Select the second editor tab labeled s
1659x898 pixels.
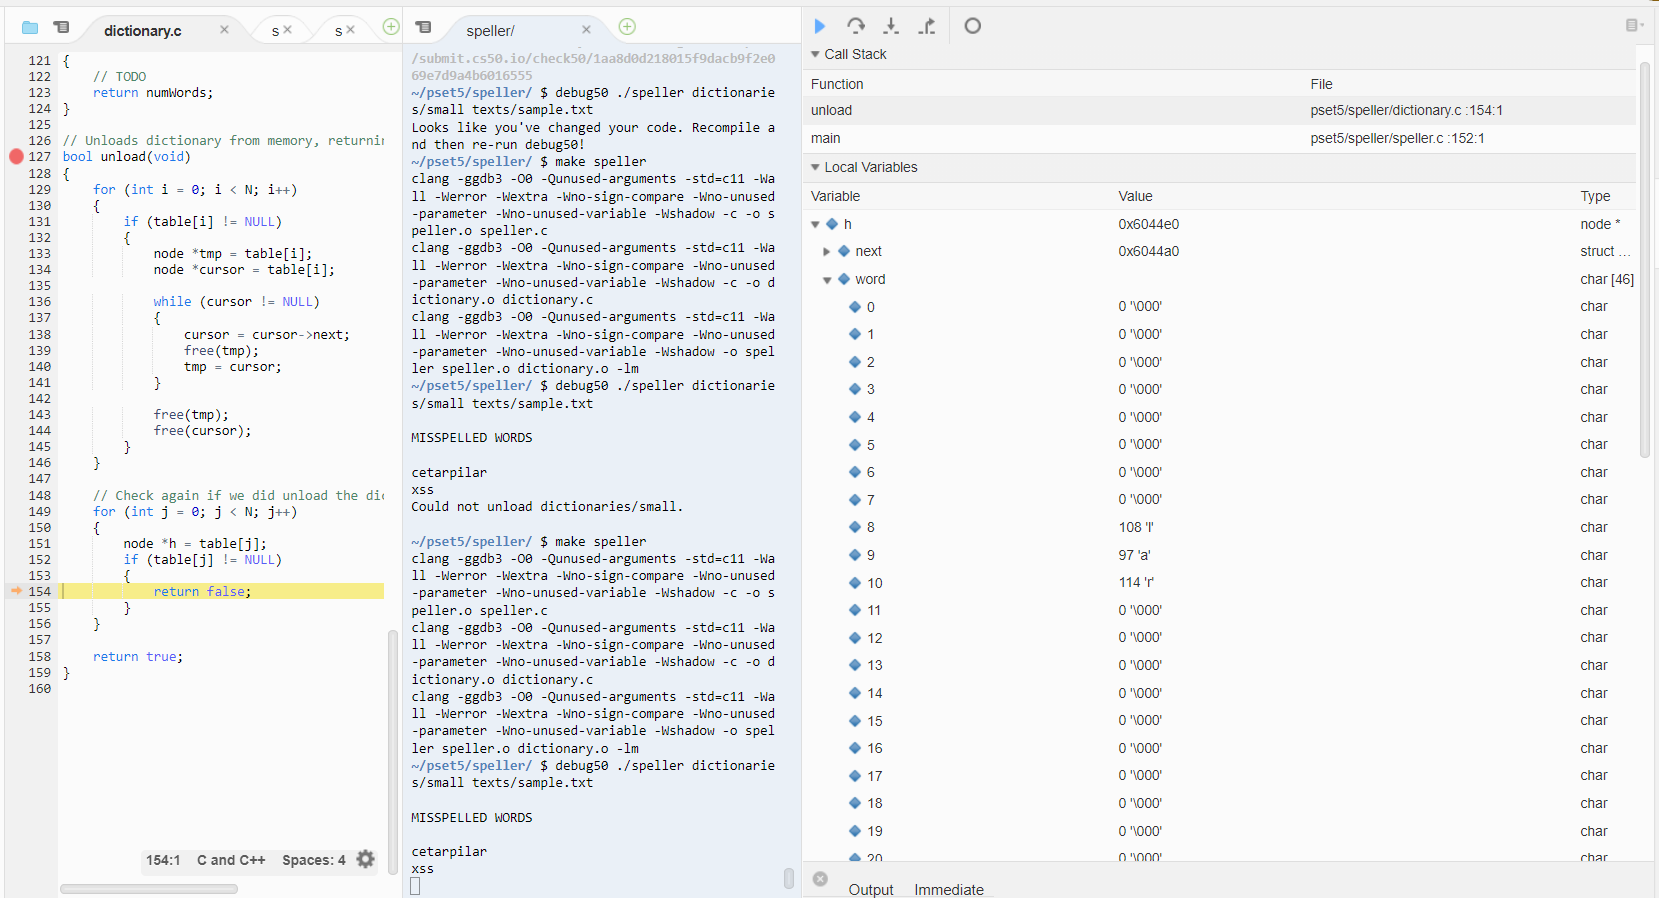pos(275,31)
